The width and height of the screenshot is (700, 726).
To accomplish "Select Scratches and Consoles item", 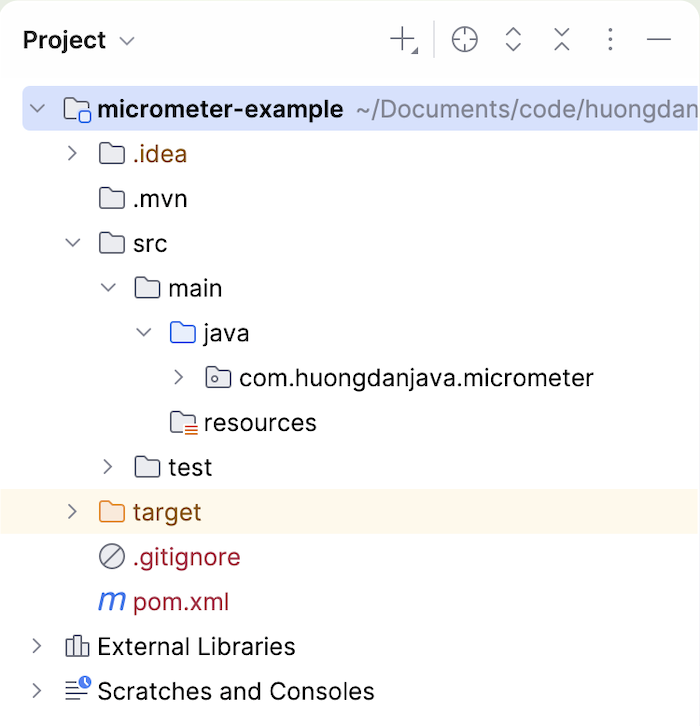I will coord(235,691).
